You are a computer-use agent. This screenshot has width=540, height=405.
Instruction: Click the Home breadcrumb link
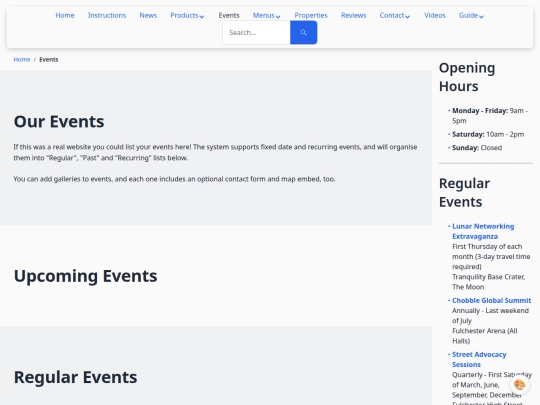tap(22, 60)
